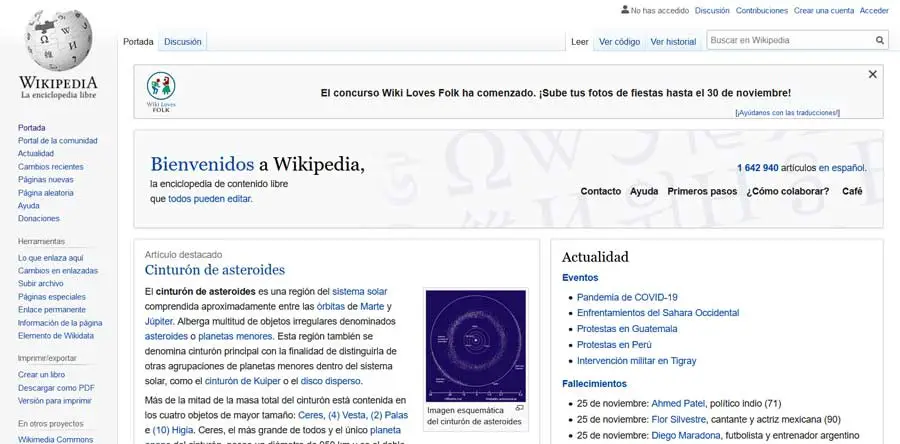Open Versión para imprimir
This screenshot has width=900, height=444.
click(55, 401)
